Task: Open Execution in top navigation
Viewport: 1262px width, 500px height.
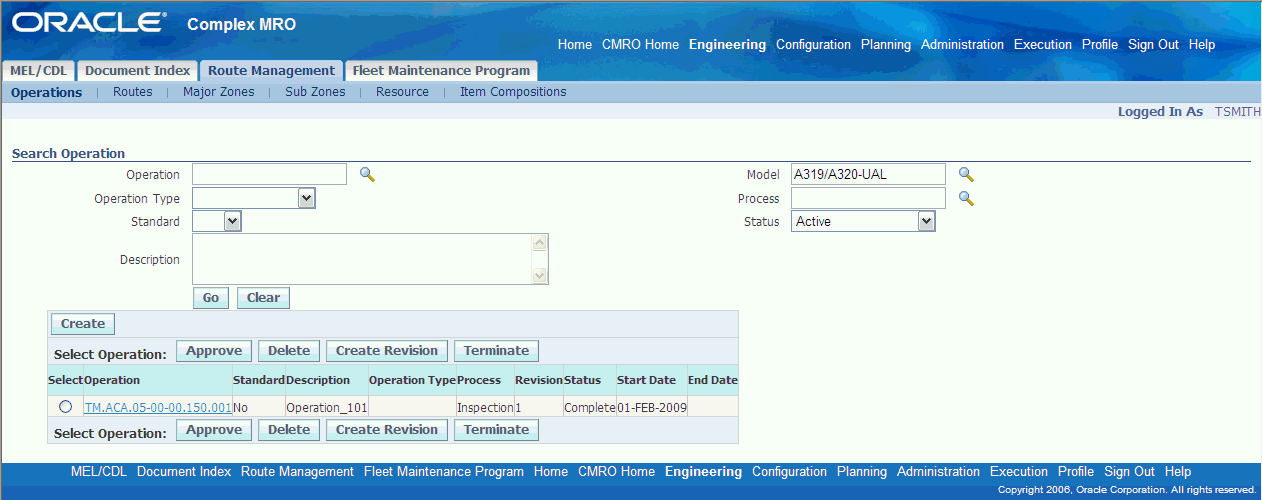Action: (x=1043, y=45)
